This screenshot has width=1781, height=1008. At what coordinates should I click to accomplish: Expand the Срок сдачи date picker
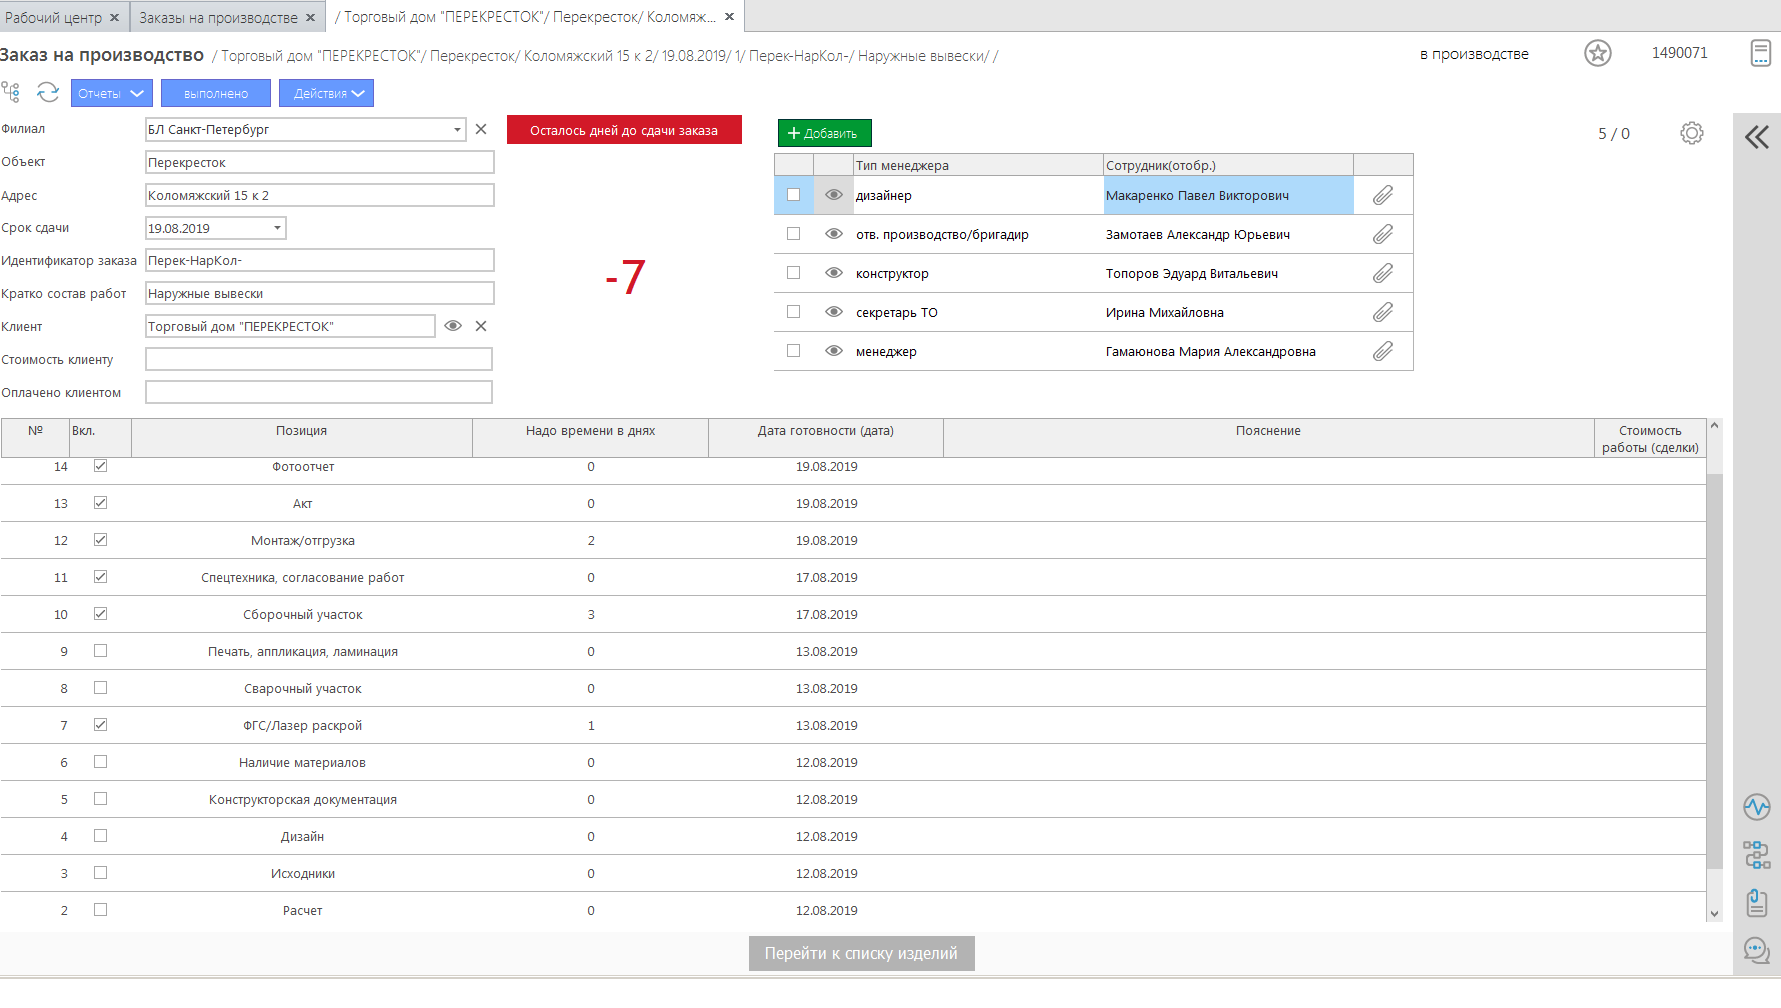point(277,228)
